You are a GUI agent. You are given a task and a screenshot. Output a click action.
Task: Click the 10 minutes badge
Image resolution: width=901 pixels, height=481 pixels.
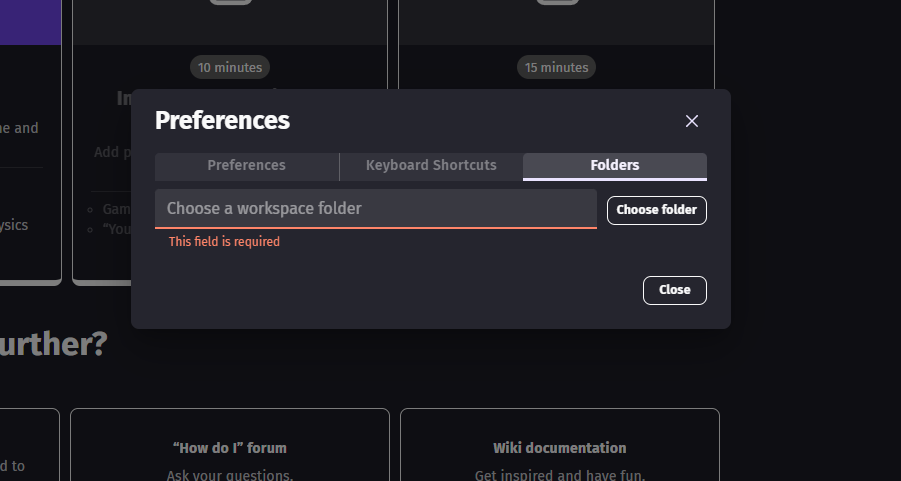pyautogui.click(x=230, y=67)
